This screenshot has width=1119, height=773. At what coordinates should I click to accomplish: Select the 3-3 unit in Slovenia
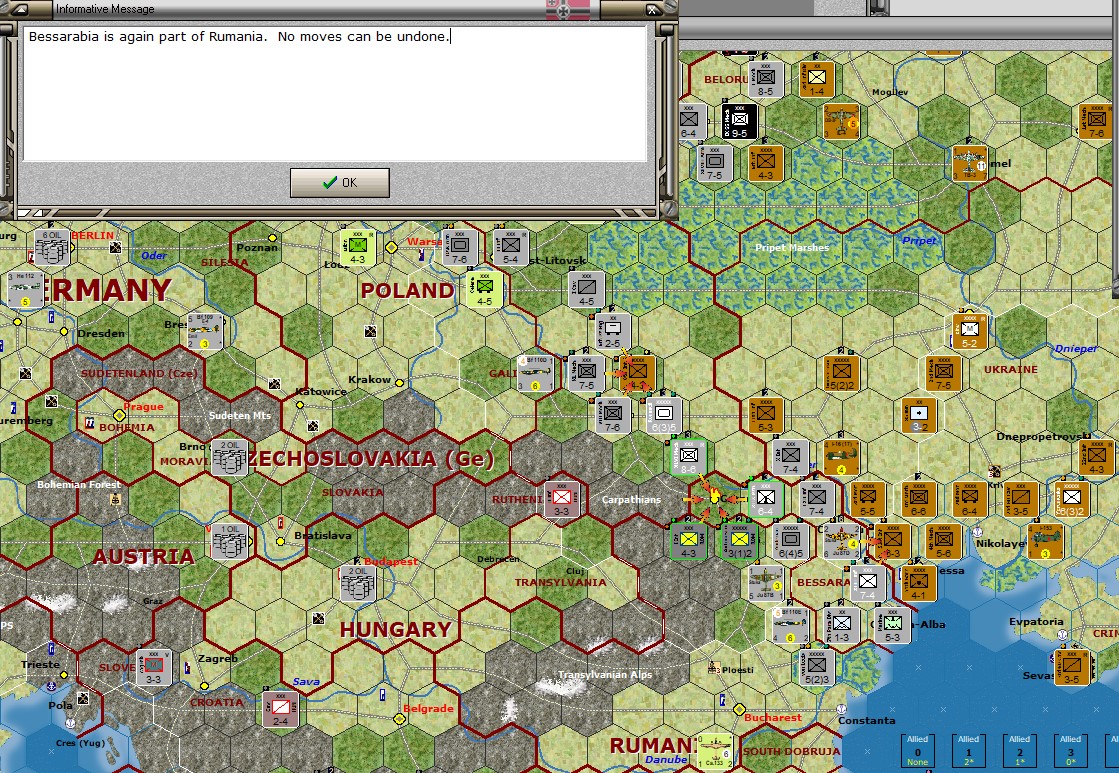pos(153,667)
